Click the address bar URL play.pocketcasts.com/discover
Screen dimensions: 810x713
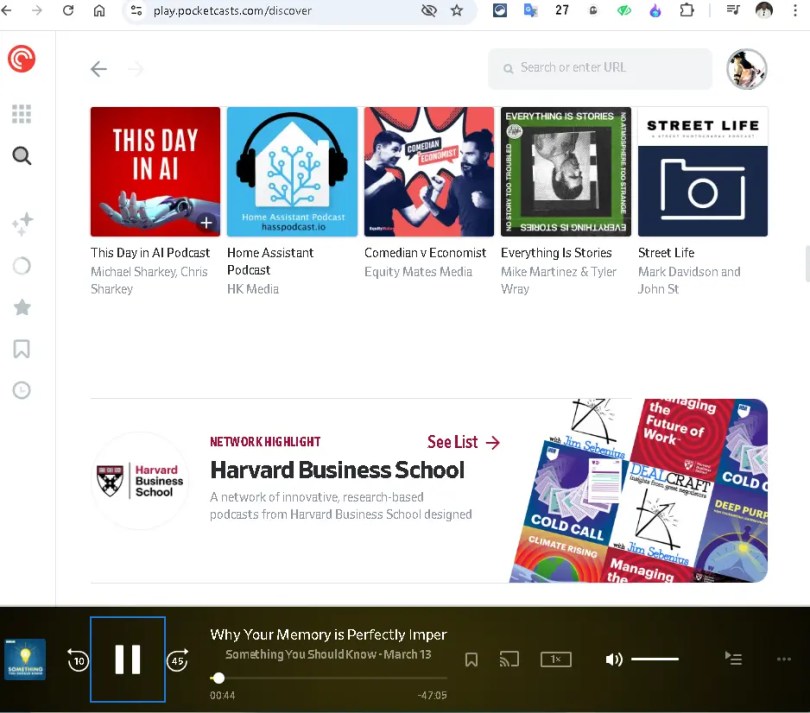coord(232,11)
